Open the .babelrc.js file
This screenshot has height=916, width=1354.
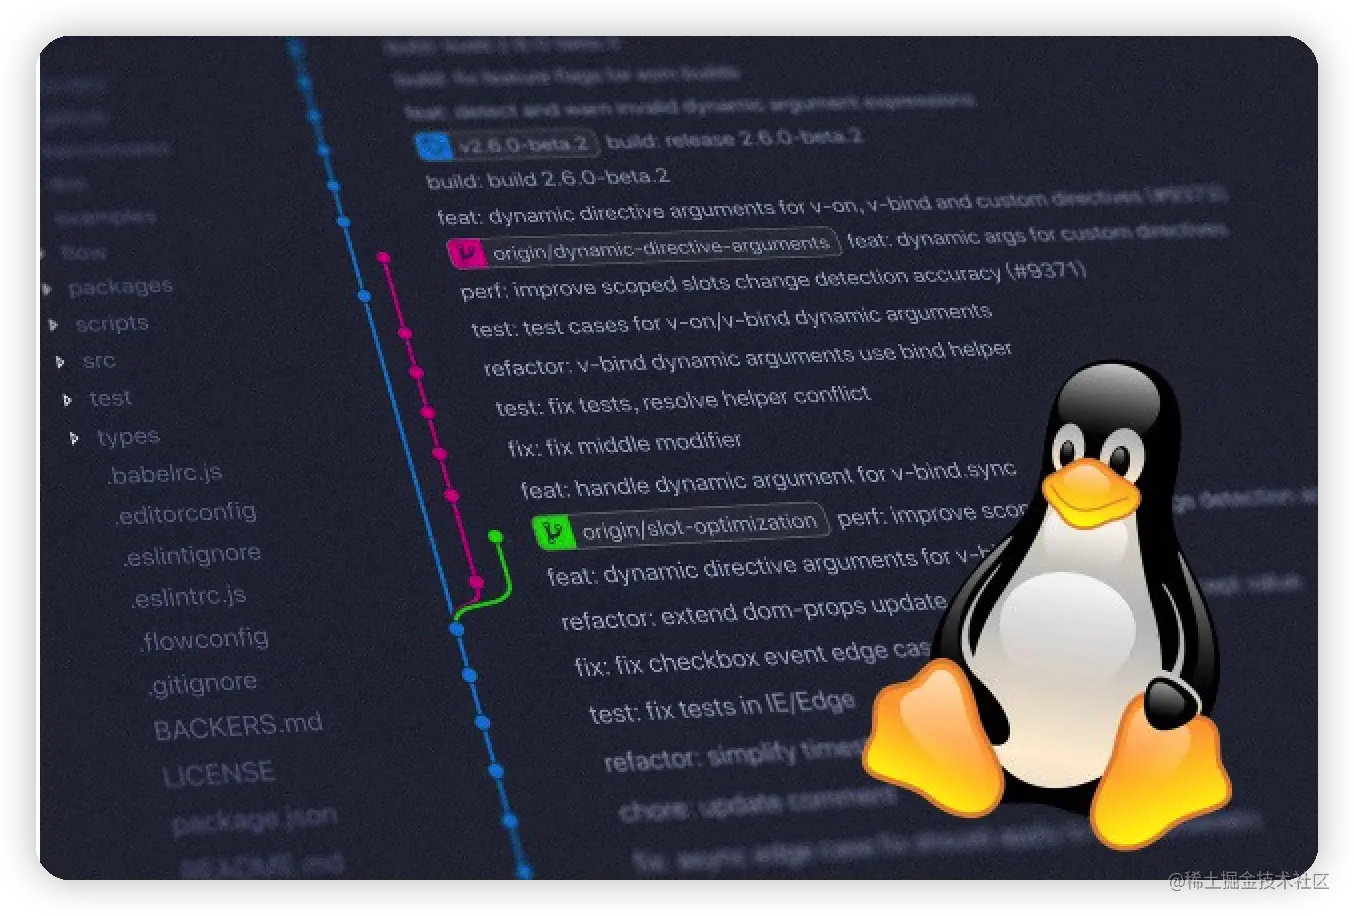click(165, 474)
